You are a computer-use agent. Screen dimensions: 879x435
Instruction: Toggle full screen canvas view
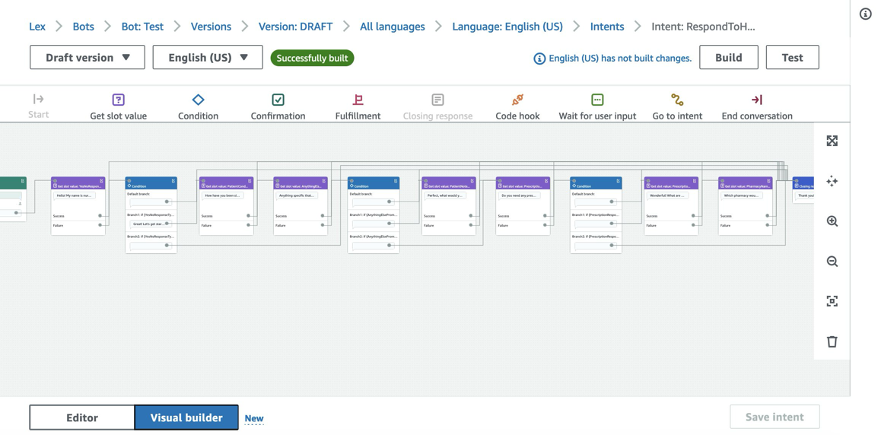(832, 141)
